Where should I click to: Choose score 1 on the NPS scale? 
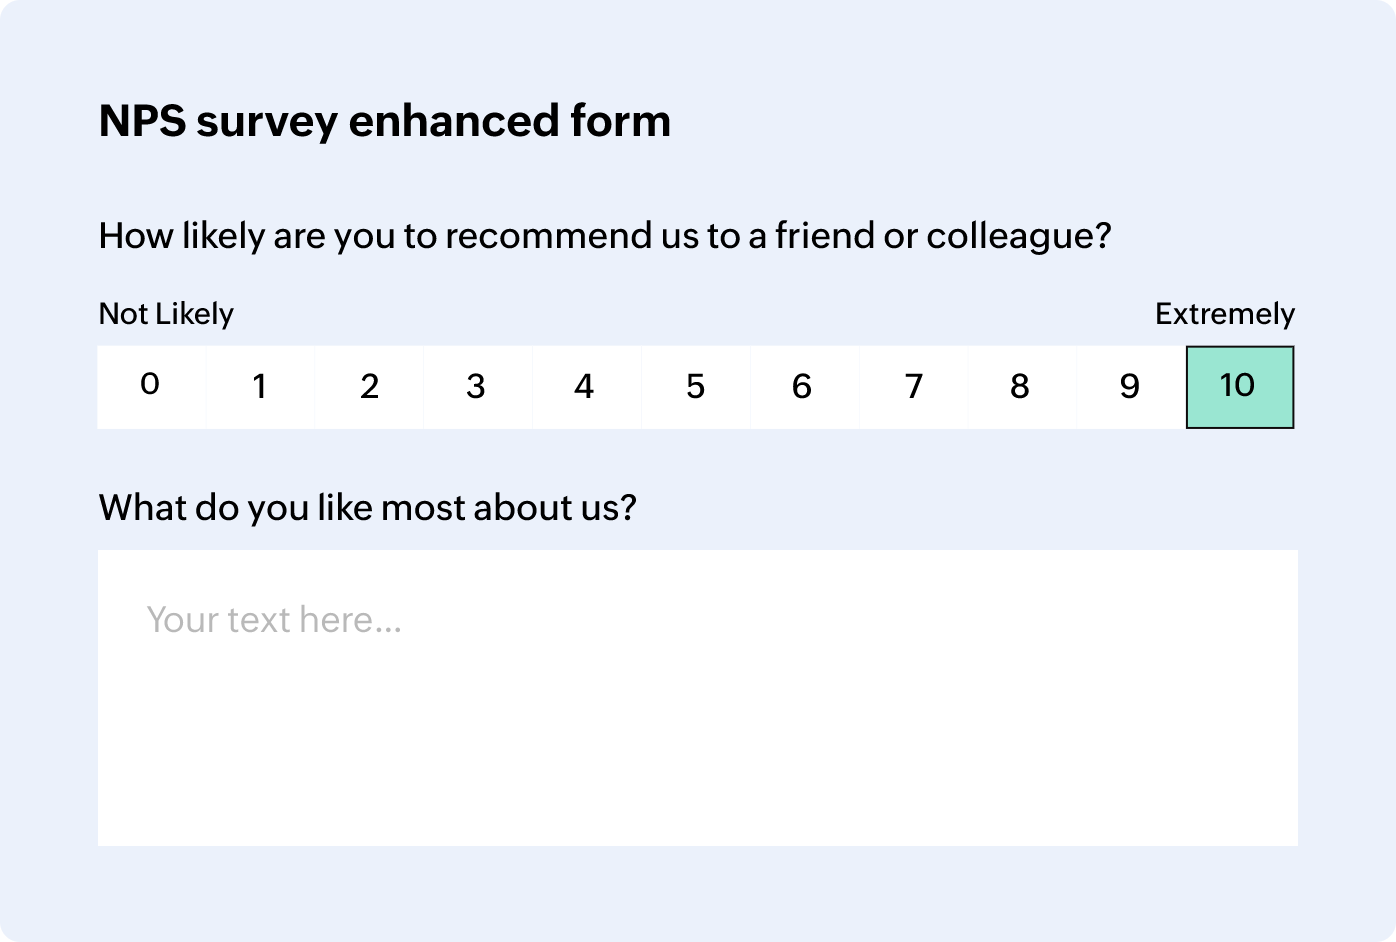(x=260, y=386)
